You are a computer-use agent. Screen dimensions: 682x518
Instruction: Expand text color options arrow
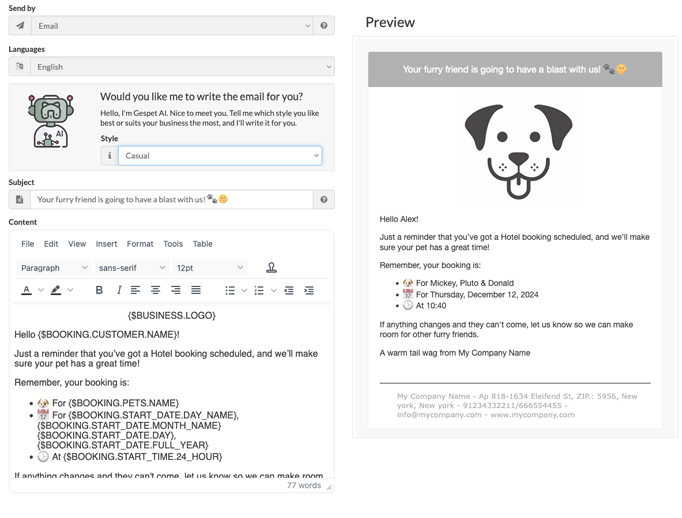(x=41, y=290)
